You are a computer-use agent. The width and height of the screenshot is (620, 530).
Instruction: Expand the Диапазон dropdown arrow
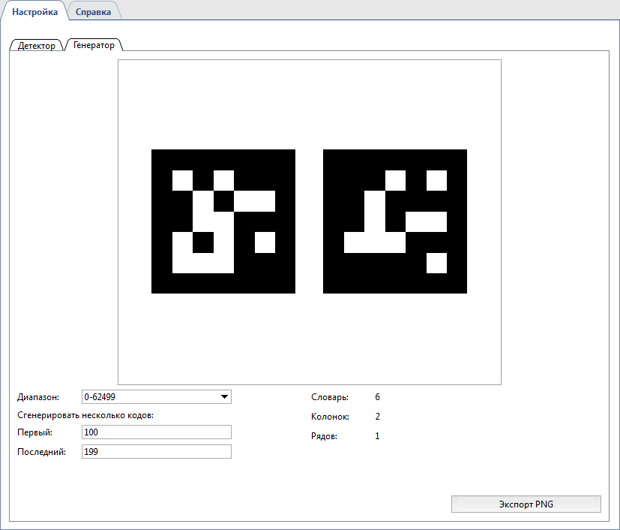(224, 397)
